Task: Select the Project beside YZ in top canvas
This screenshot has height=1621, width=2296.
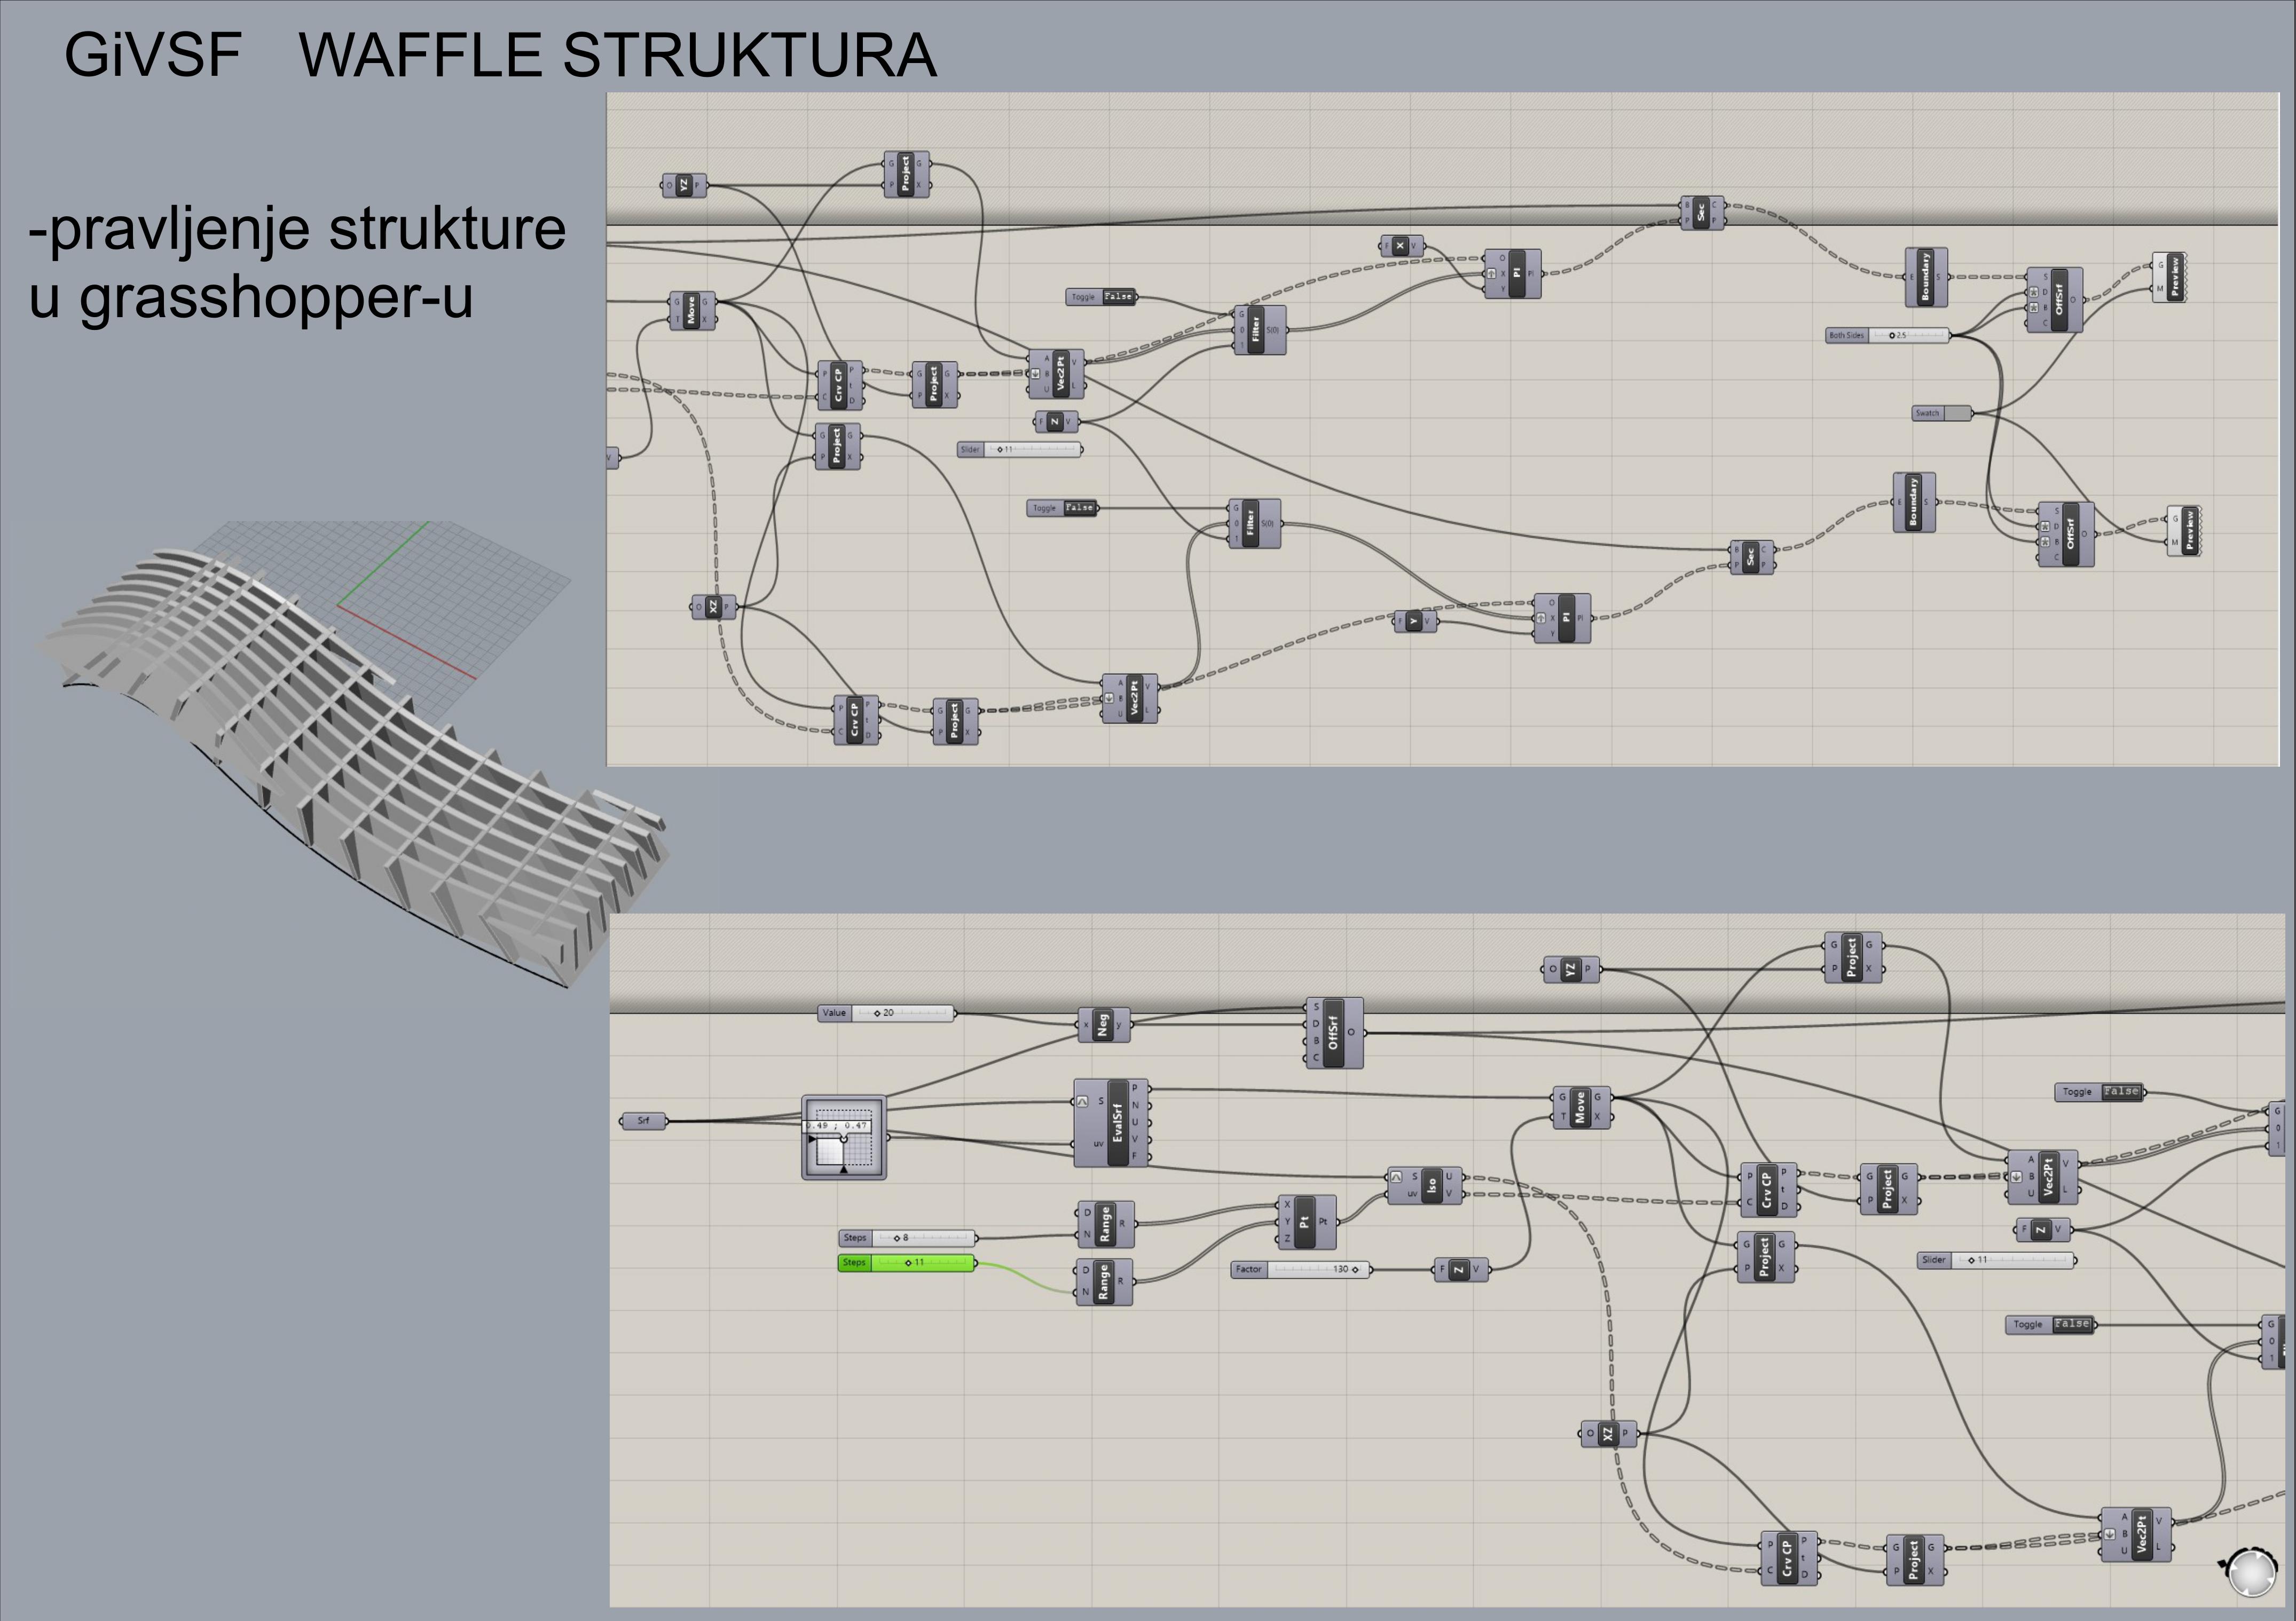Action: point(907,174)
